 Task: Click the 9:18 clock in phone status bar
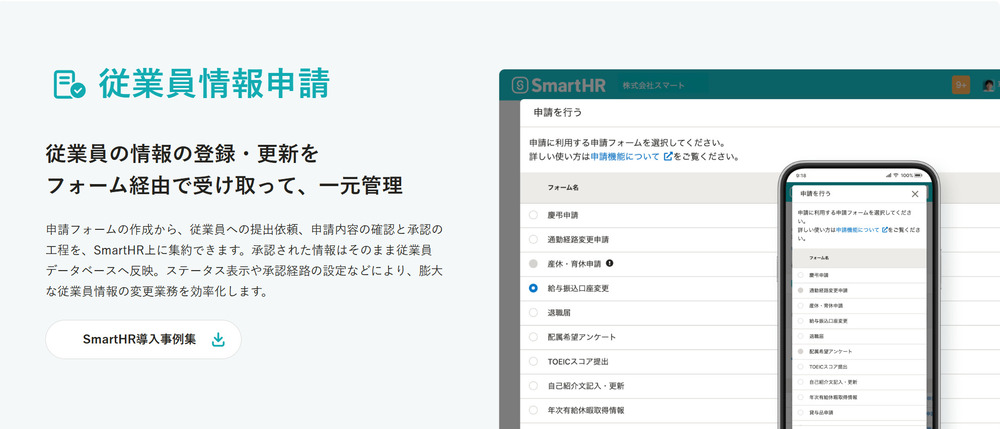click(x=801, y=175)
